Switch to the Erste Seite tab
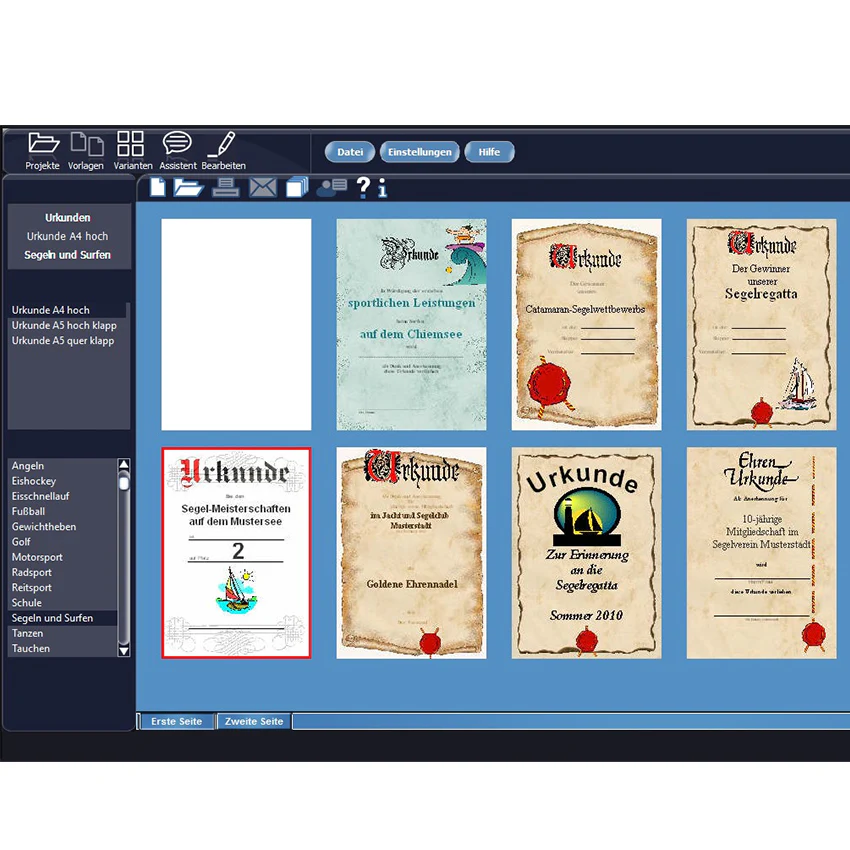This screenshot has height=850, width=850. [177, 722]
